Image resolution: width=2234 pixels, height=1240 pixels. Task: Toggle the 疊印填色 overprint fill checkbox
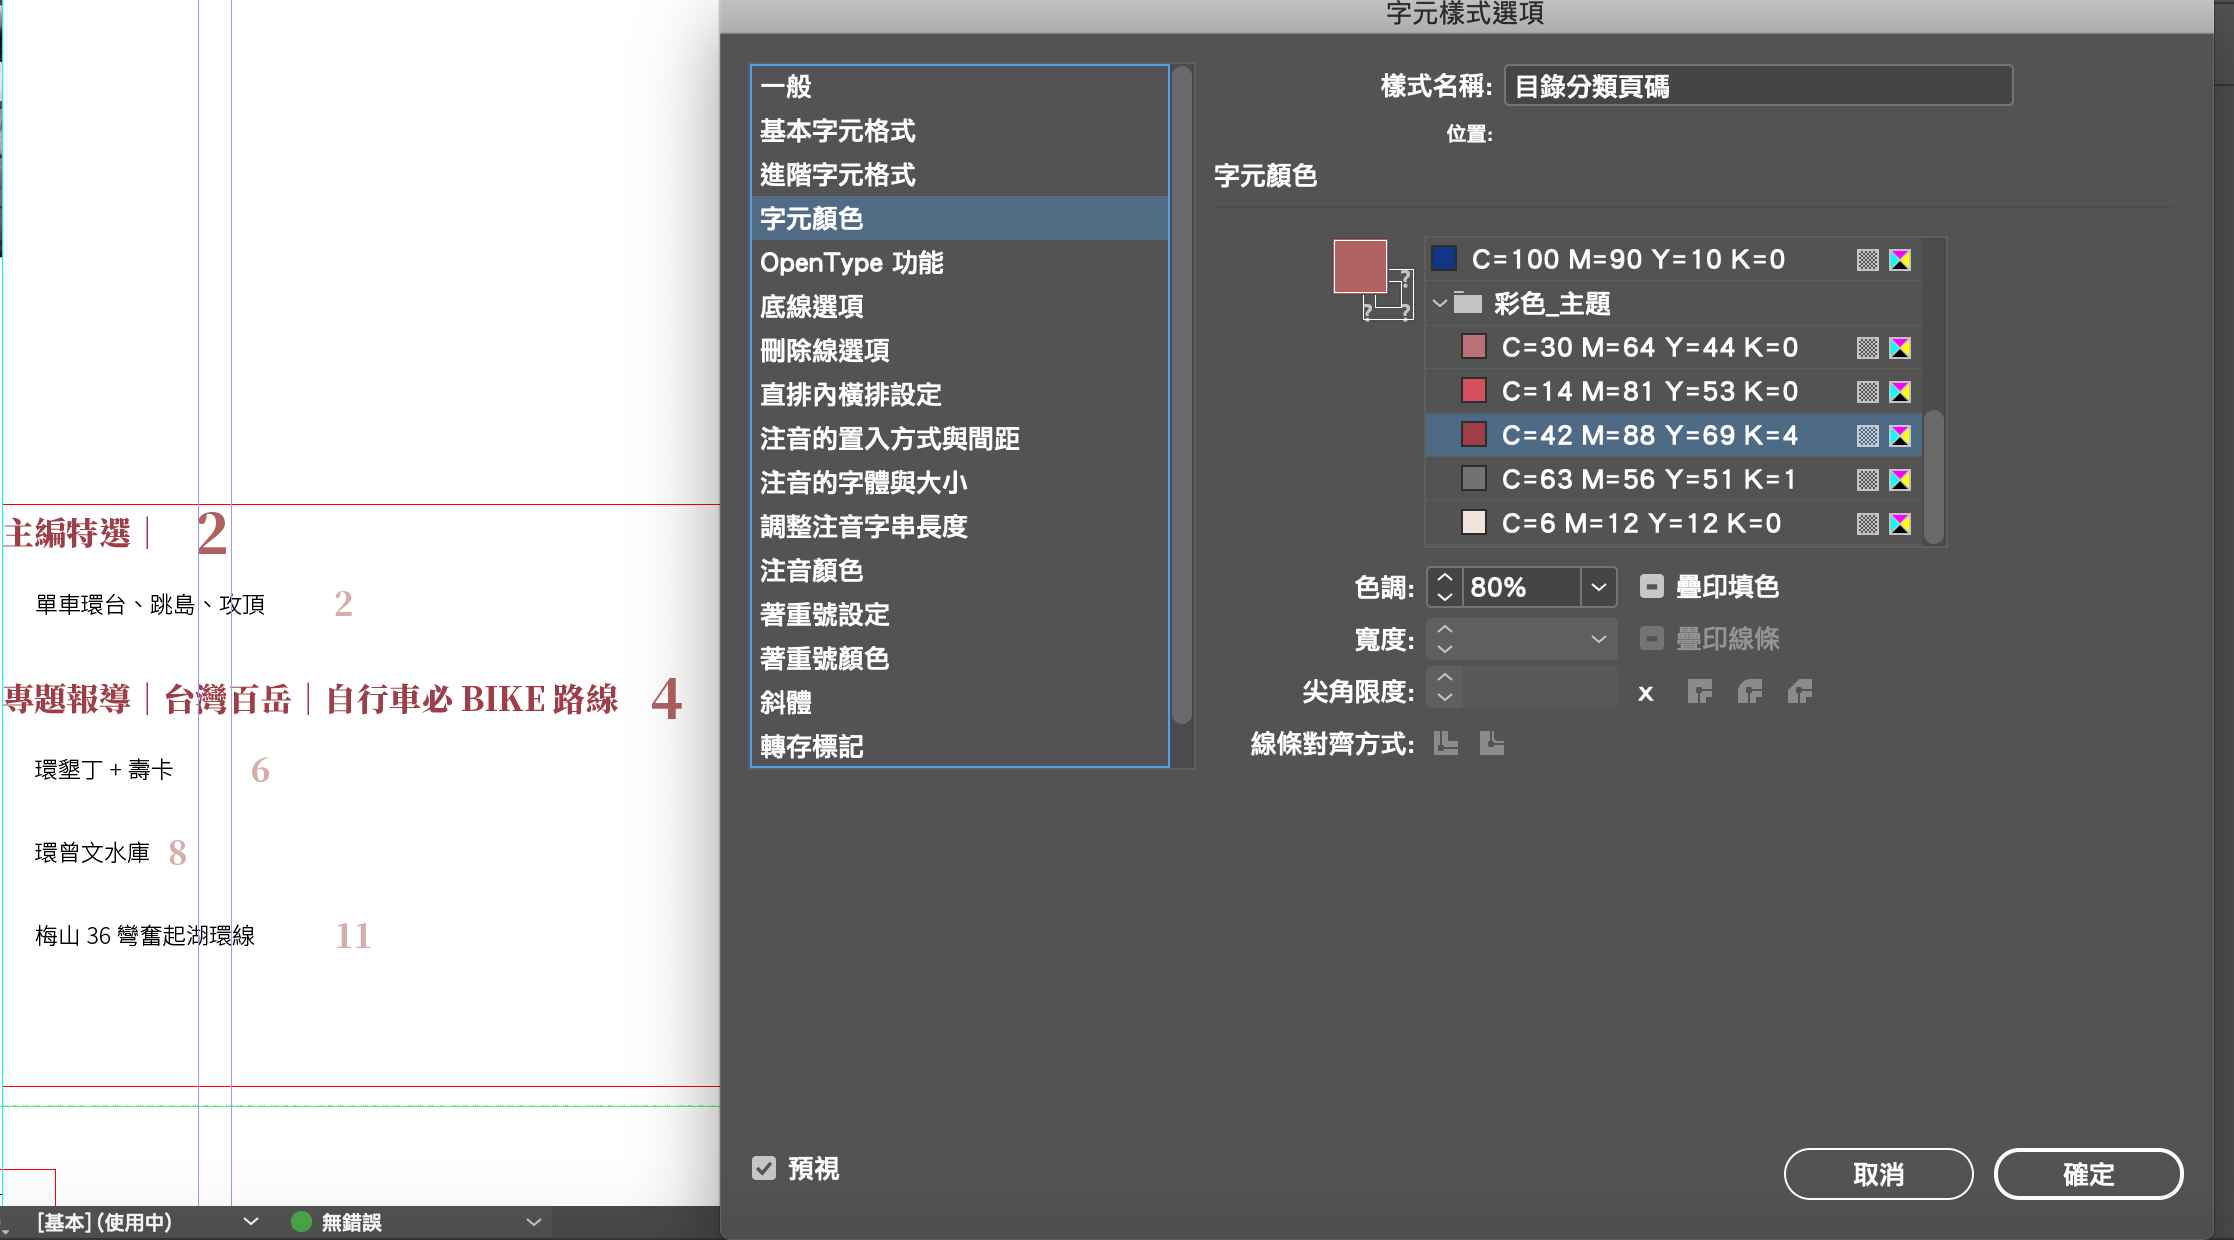[x=1652, y=587]
